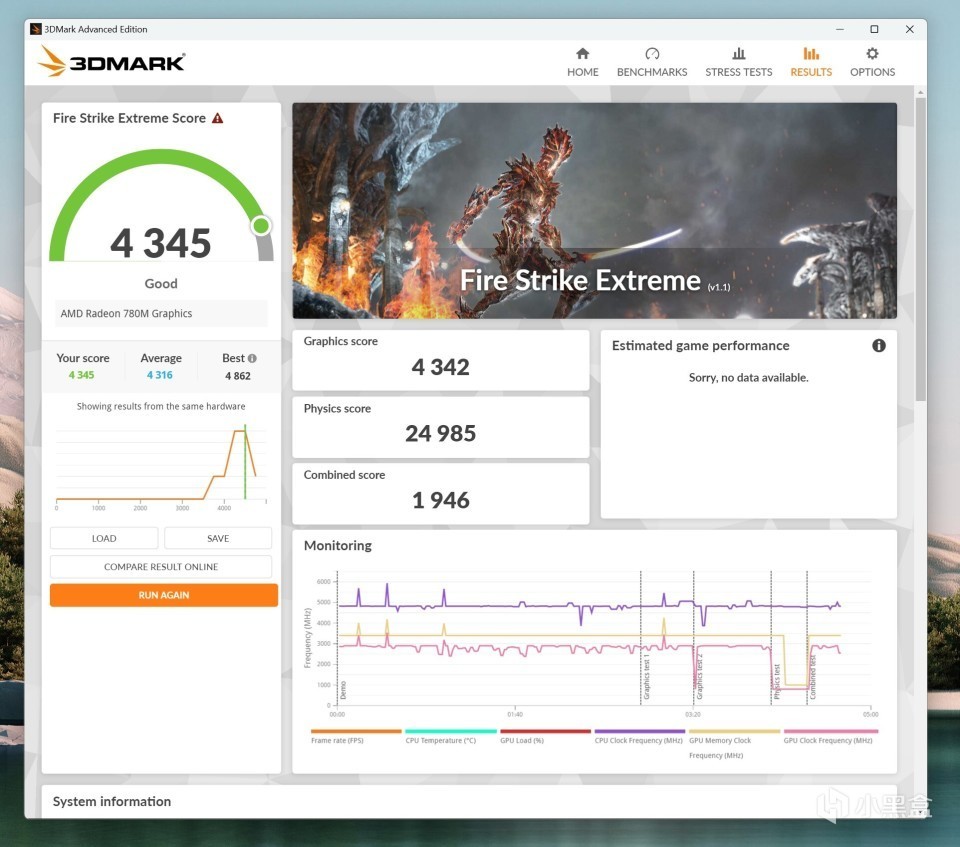960x847 pixels.
Task: Maximize the 3DMark window
Action: [x=874, y=29]
